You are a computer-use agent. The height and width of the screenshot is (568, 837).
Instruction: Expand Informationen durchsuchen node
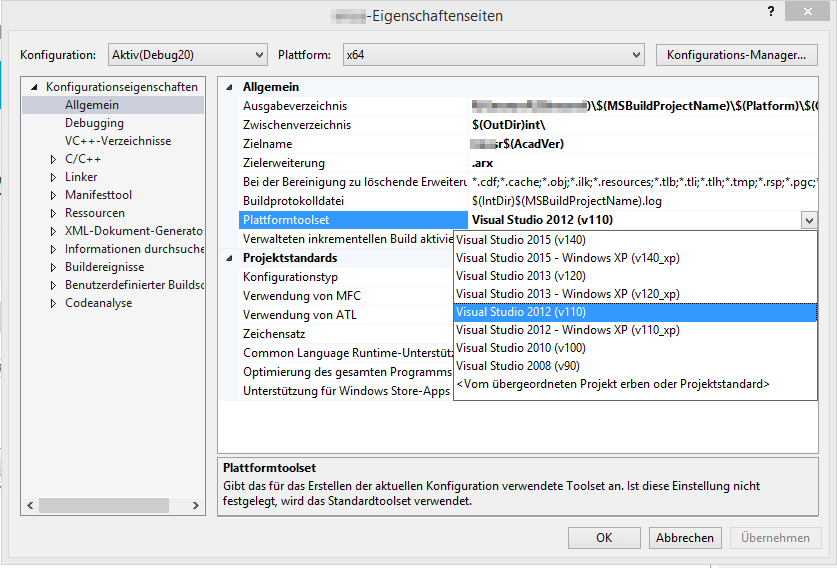pos(53,249)
